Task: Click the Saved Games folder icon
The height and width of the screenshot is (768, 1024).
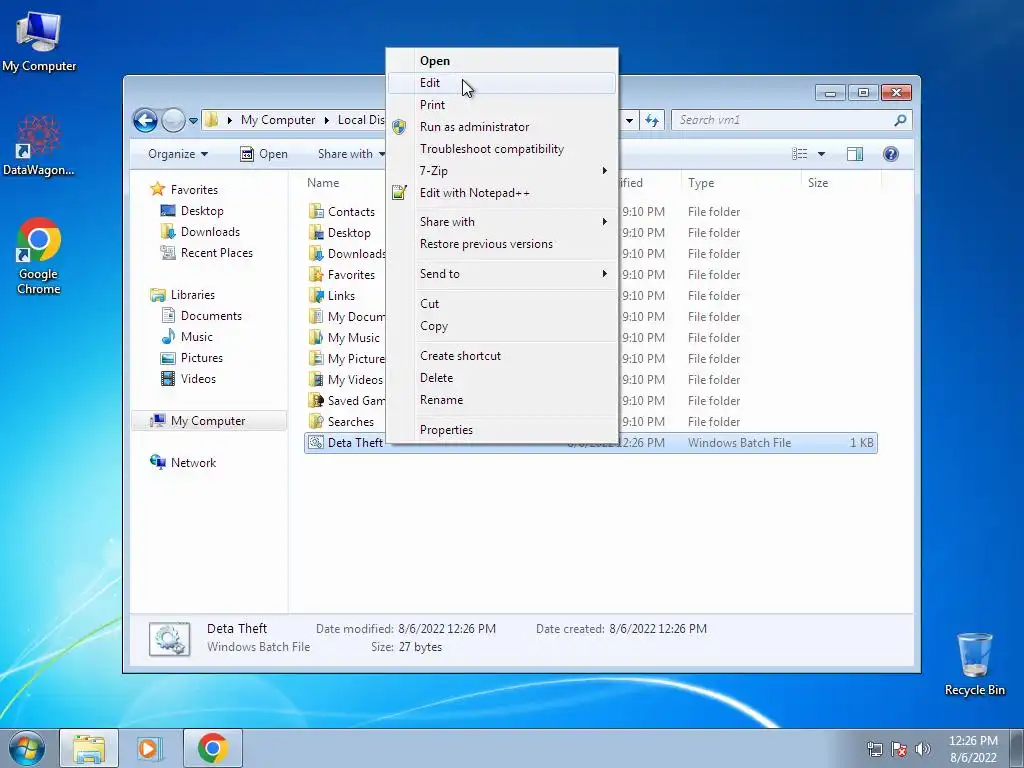Action: (316, 400)
